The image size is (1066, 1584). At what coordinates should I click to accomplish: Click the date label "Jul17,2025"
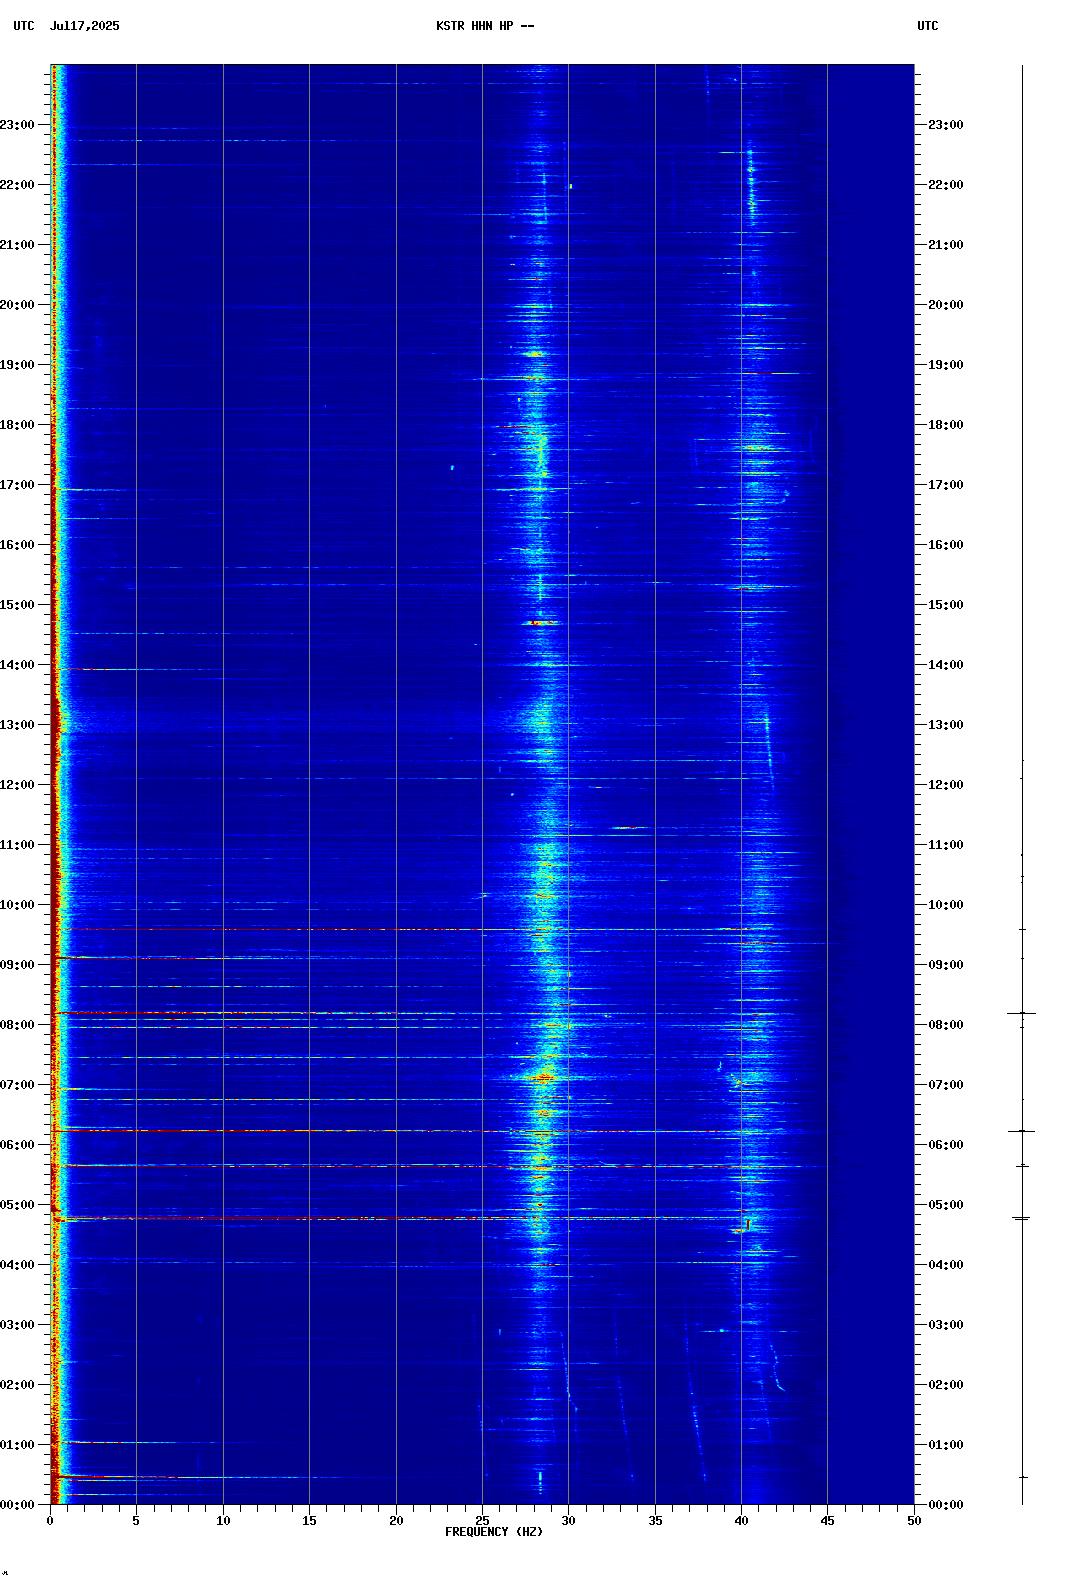click(85, 26)
